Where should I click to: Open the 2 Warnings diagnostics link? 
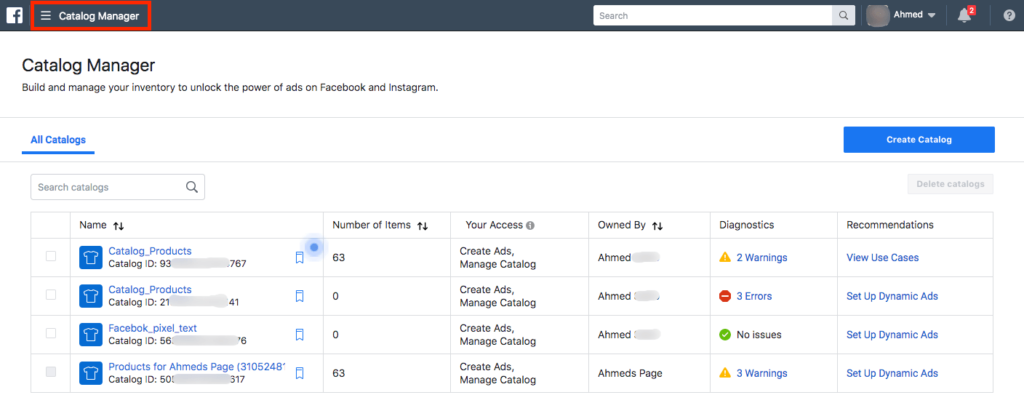coord(761,257)
